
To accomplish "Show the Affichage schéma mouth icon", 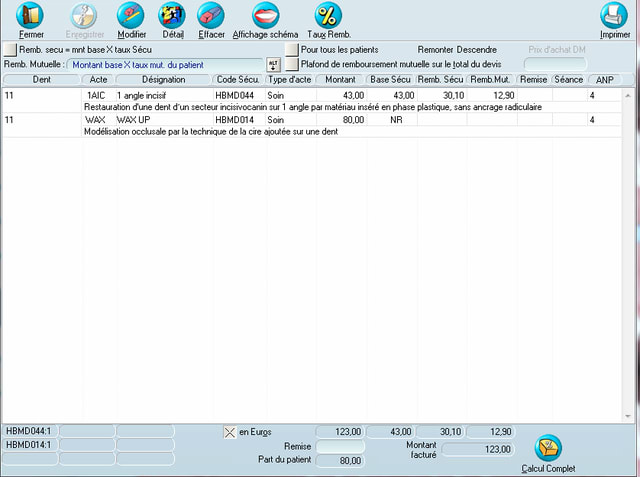I will coord(265,16).
